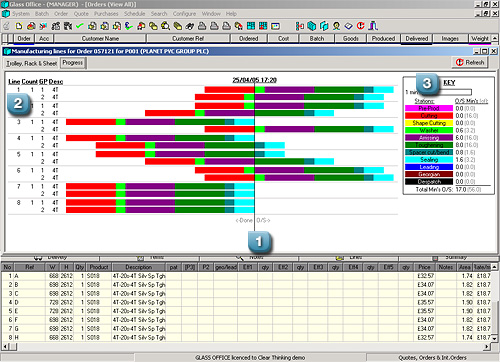Click the Refresh button

[x=470, y=62]
